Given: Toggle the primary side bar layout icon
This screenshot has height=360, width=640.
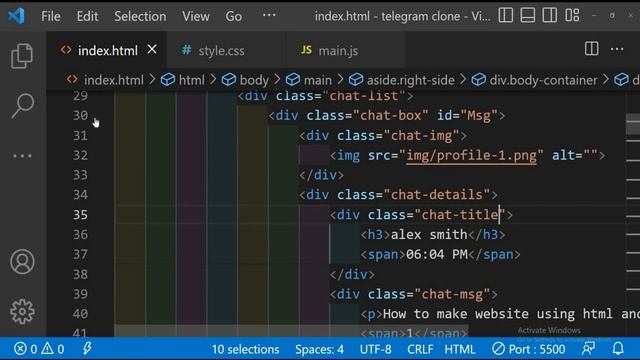Looking at the screenshot, I should click(506, 16).
